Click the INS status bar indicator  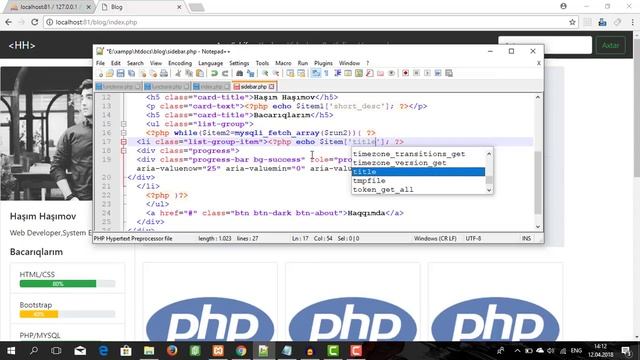coord(526,238)
